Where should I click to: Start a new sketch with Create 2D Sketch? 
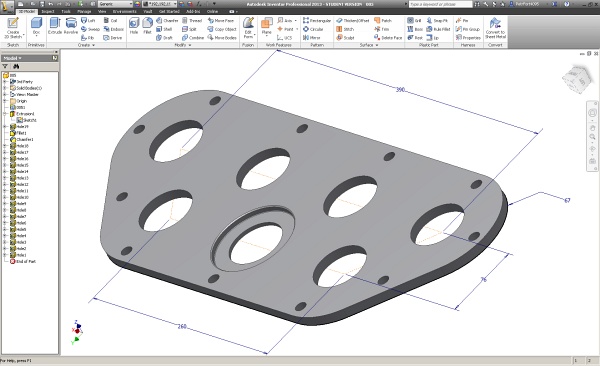(x=13, y=28)
